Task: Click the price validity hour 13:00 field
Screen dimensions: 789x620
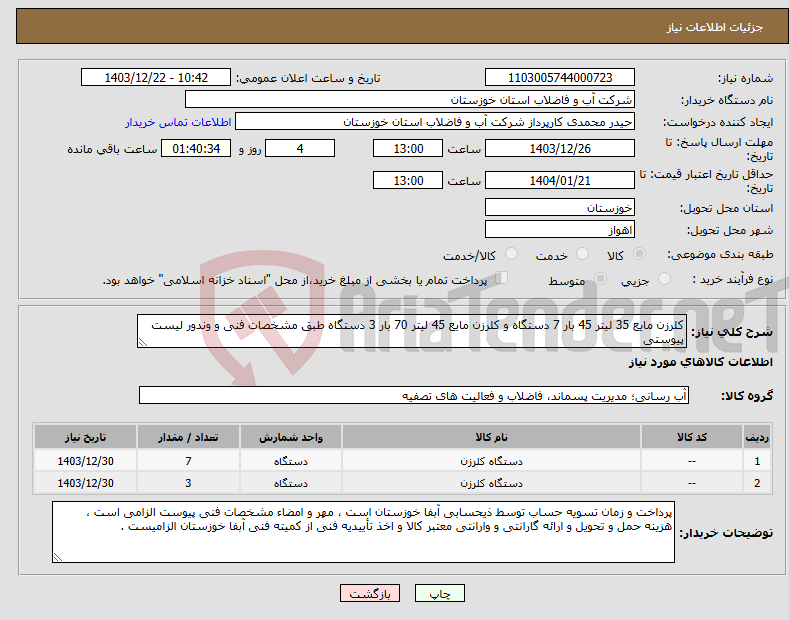Action: pyautogui.click(x=408, y=180)
